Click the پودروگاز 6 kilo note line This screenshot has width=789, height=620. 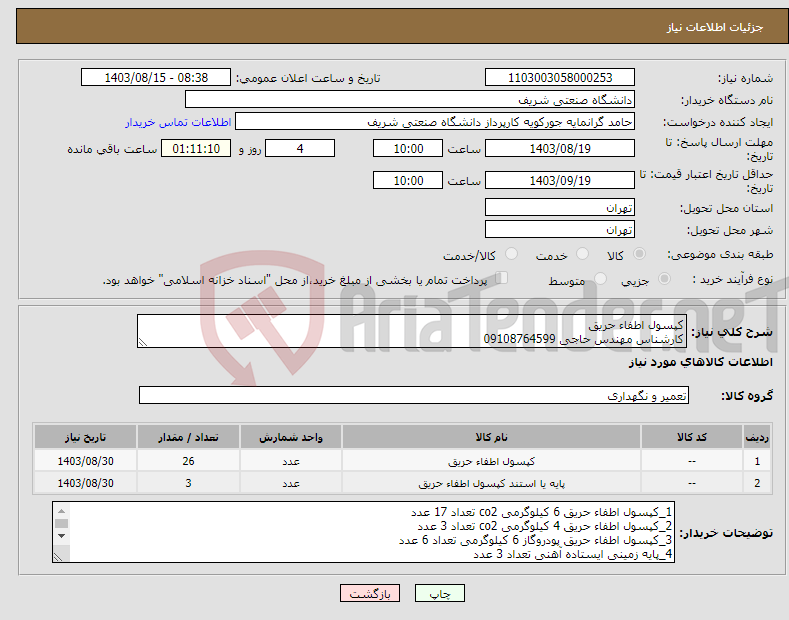click(x=535, y=540)
